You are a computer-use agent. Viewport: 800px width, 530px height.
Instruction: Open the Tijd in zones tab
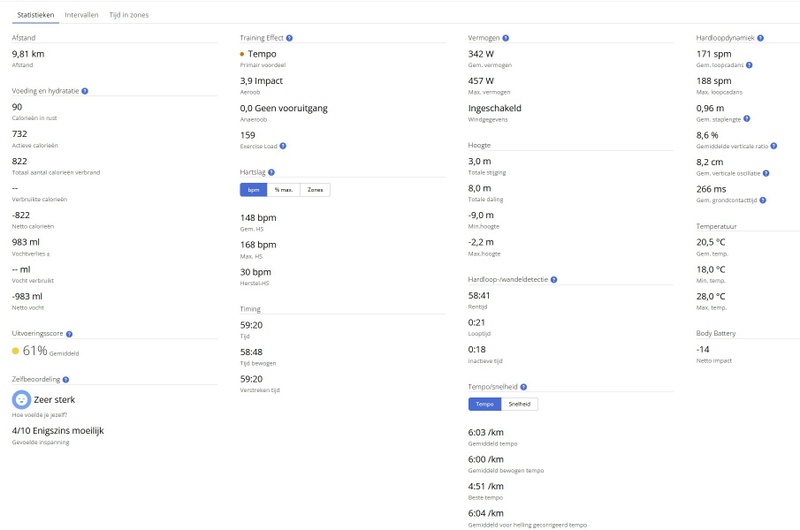(126, 17)
